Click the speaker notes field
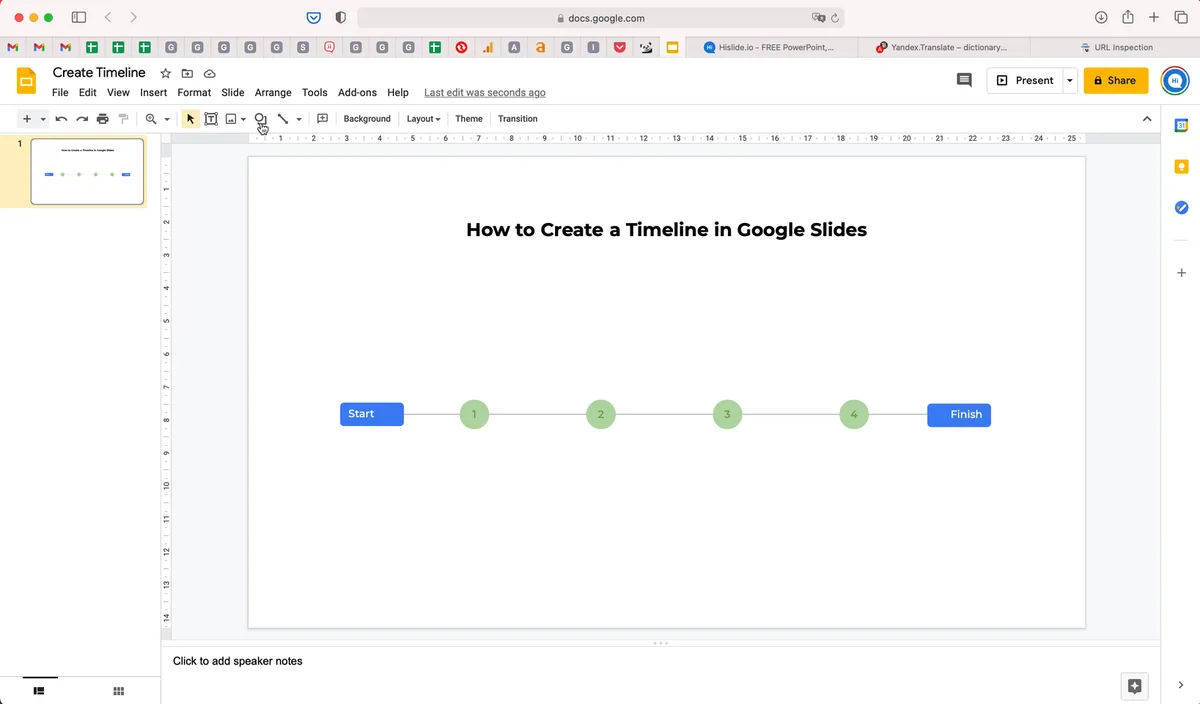The width and height of the screenshot is (1200, 704). point(660,661)
